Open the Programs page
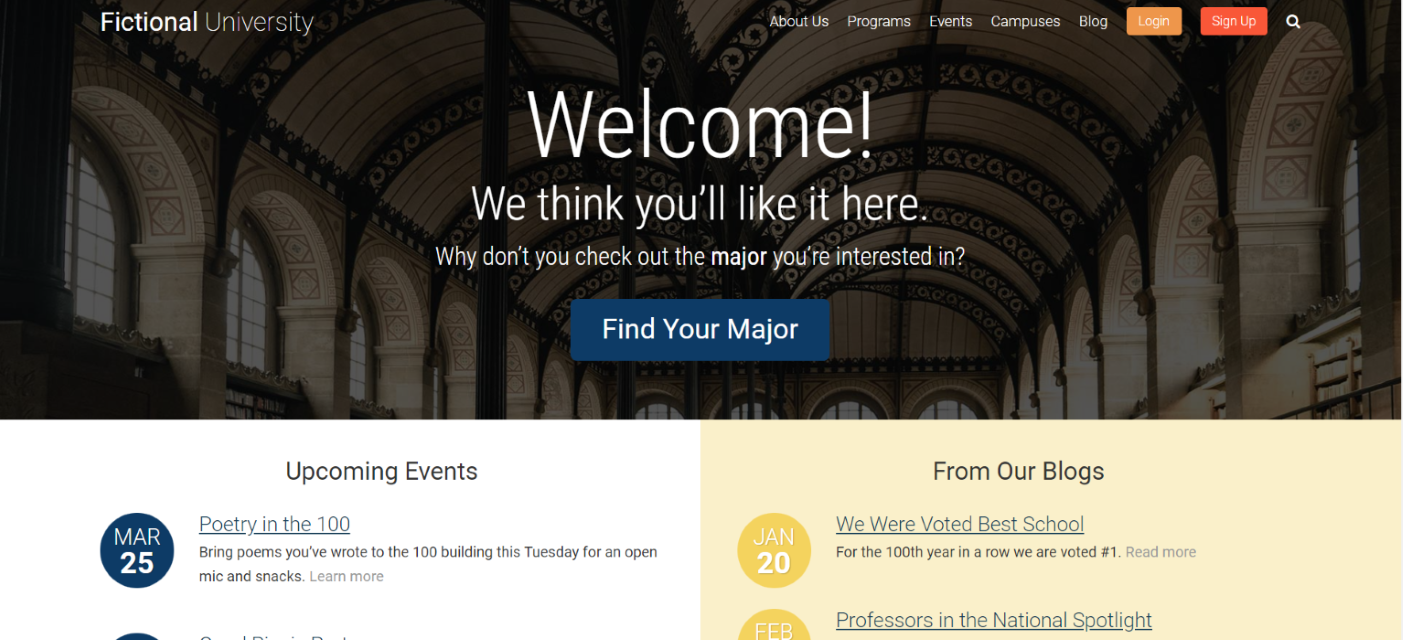The width and height of the screenshot is (1403, 640). click(878, 21)
